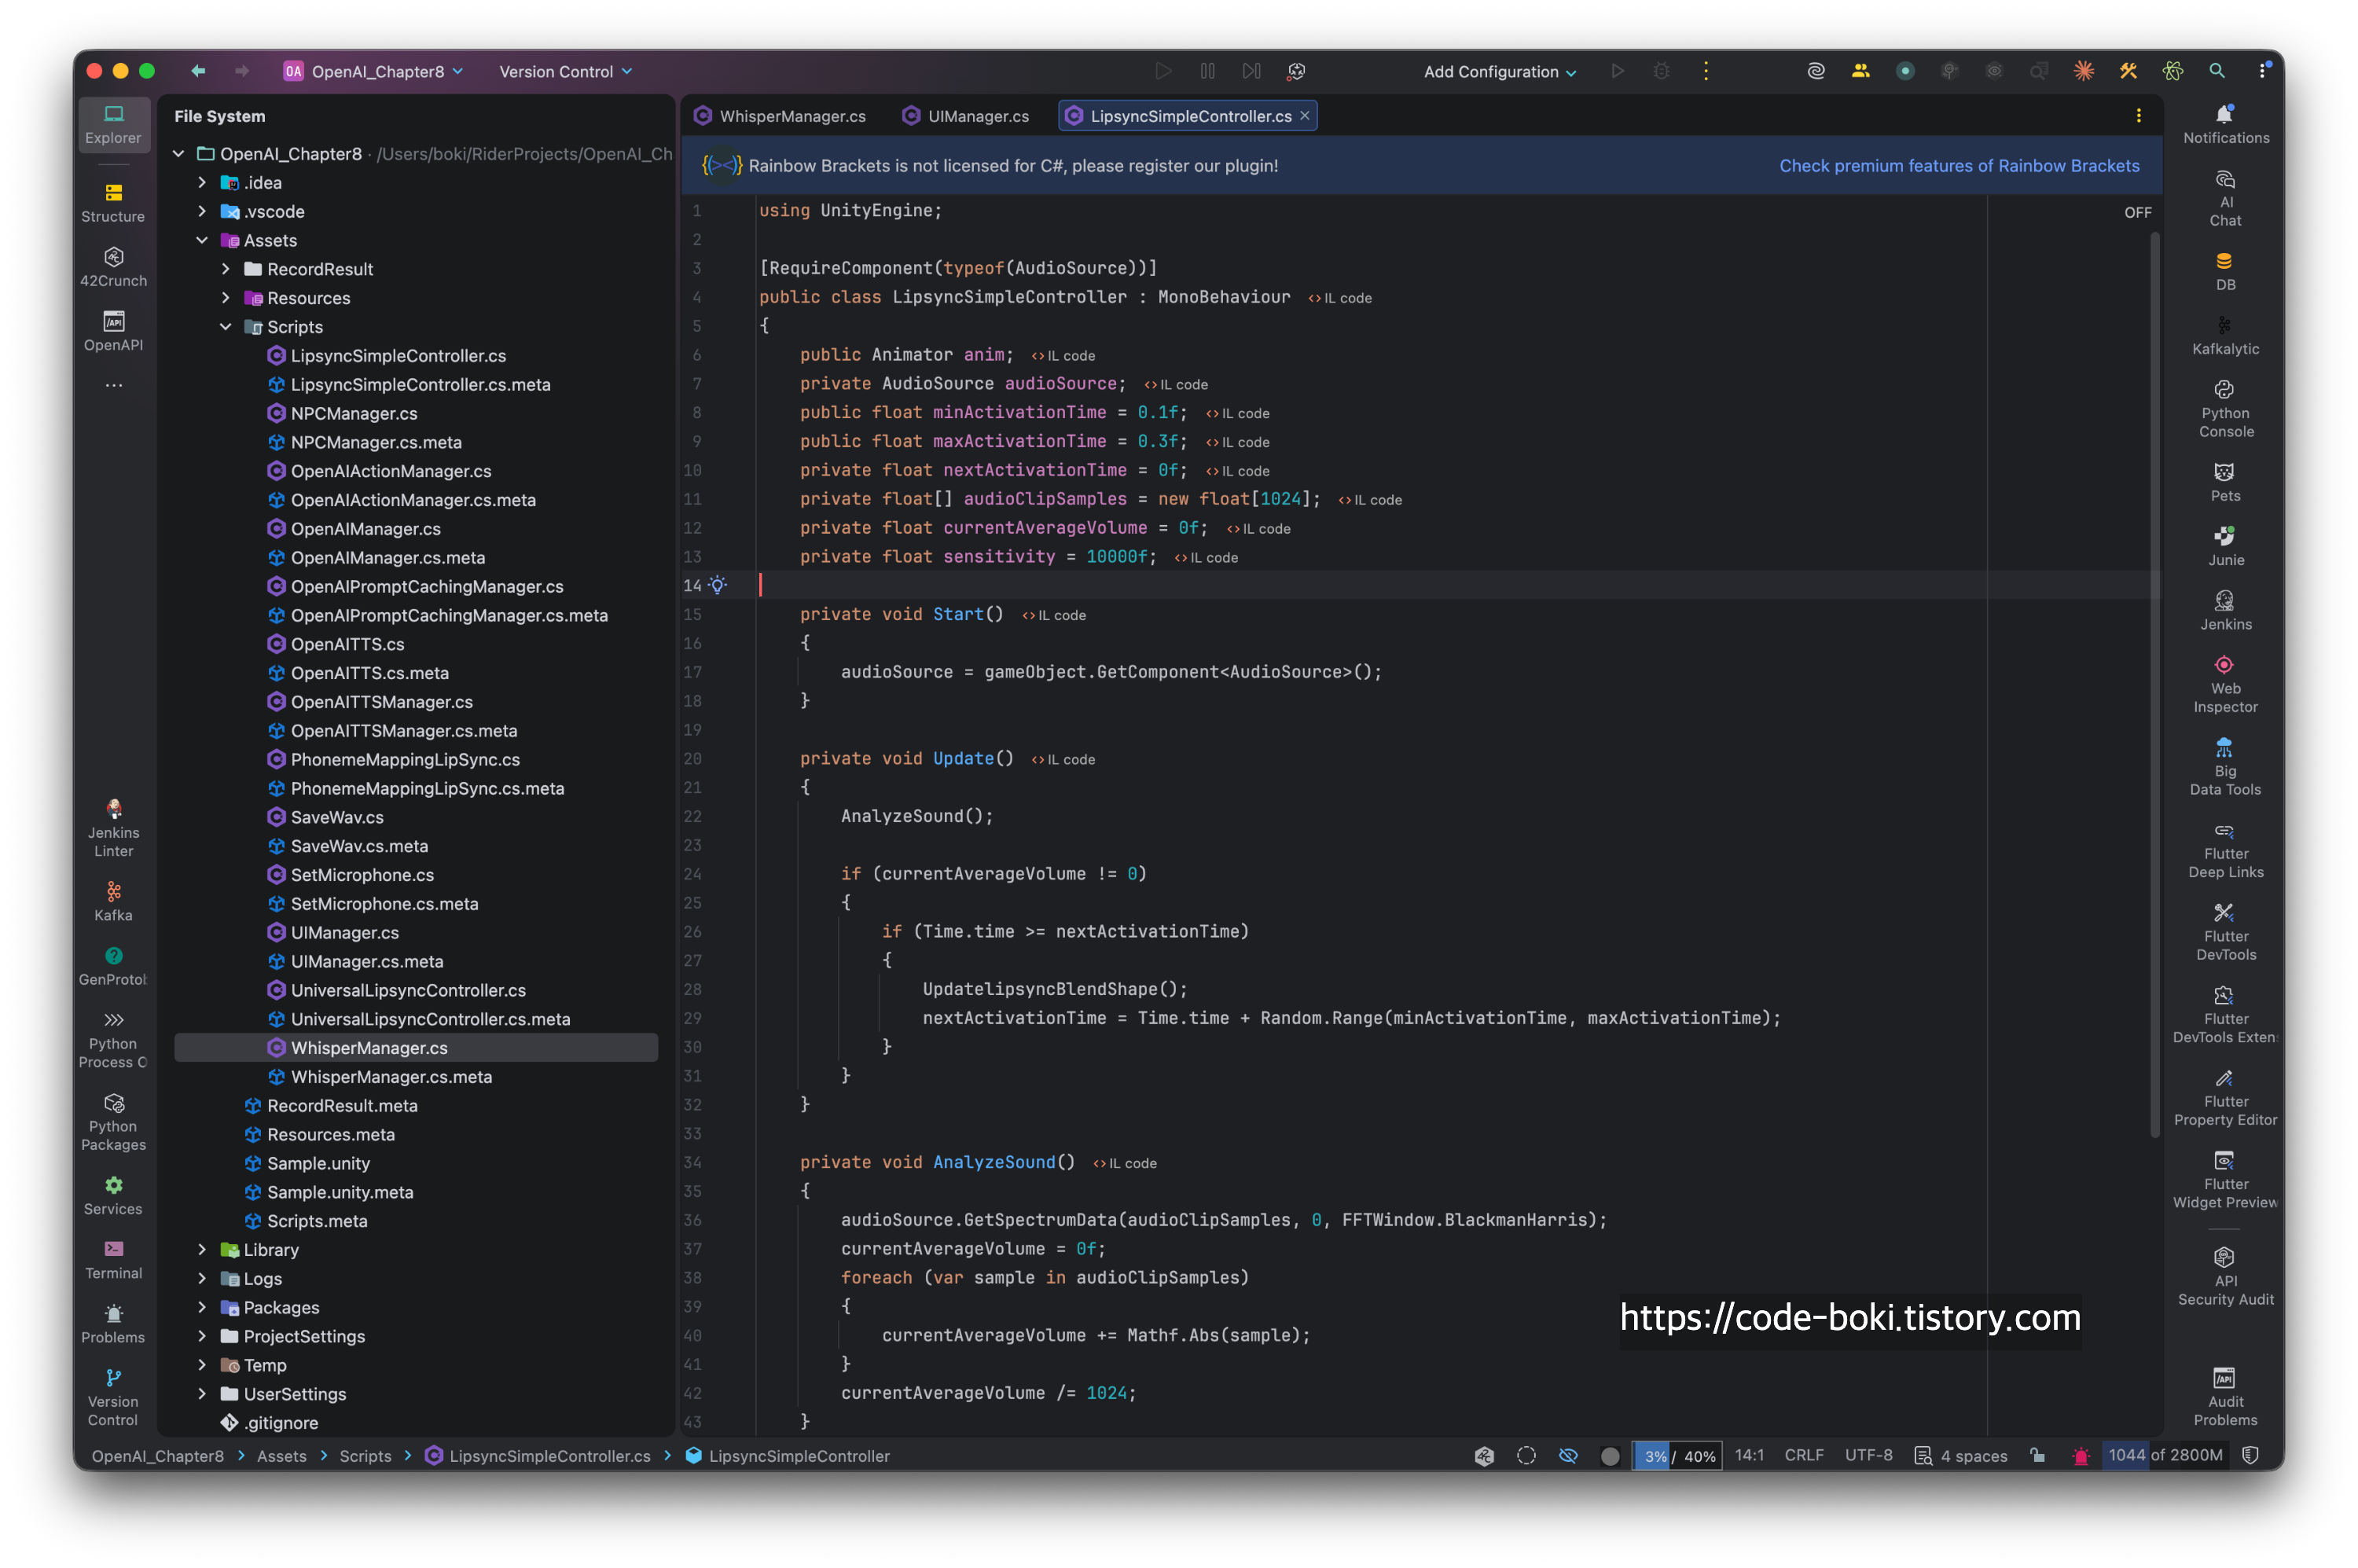The height and width of the screenshot is (1568, 2358).
Task: Open the more tool windows ellipsis
Action: 113,386
